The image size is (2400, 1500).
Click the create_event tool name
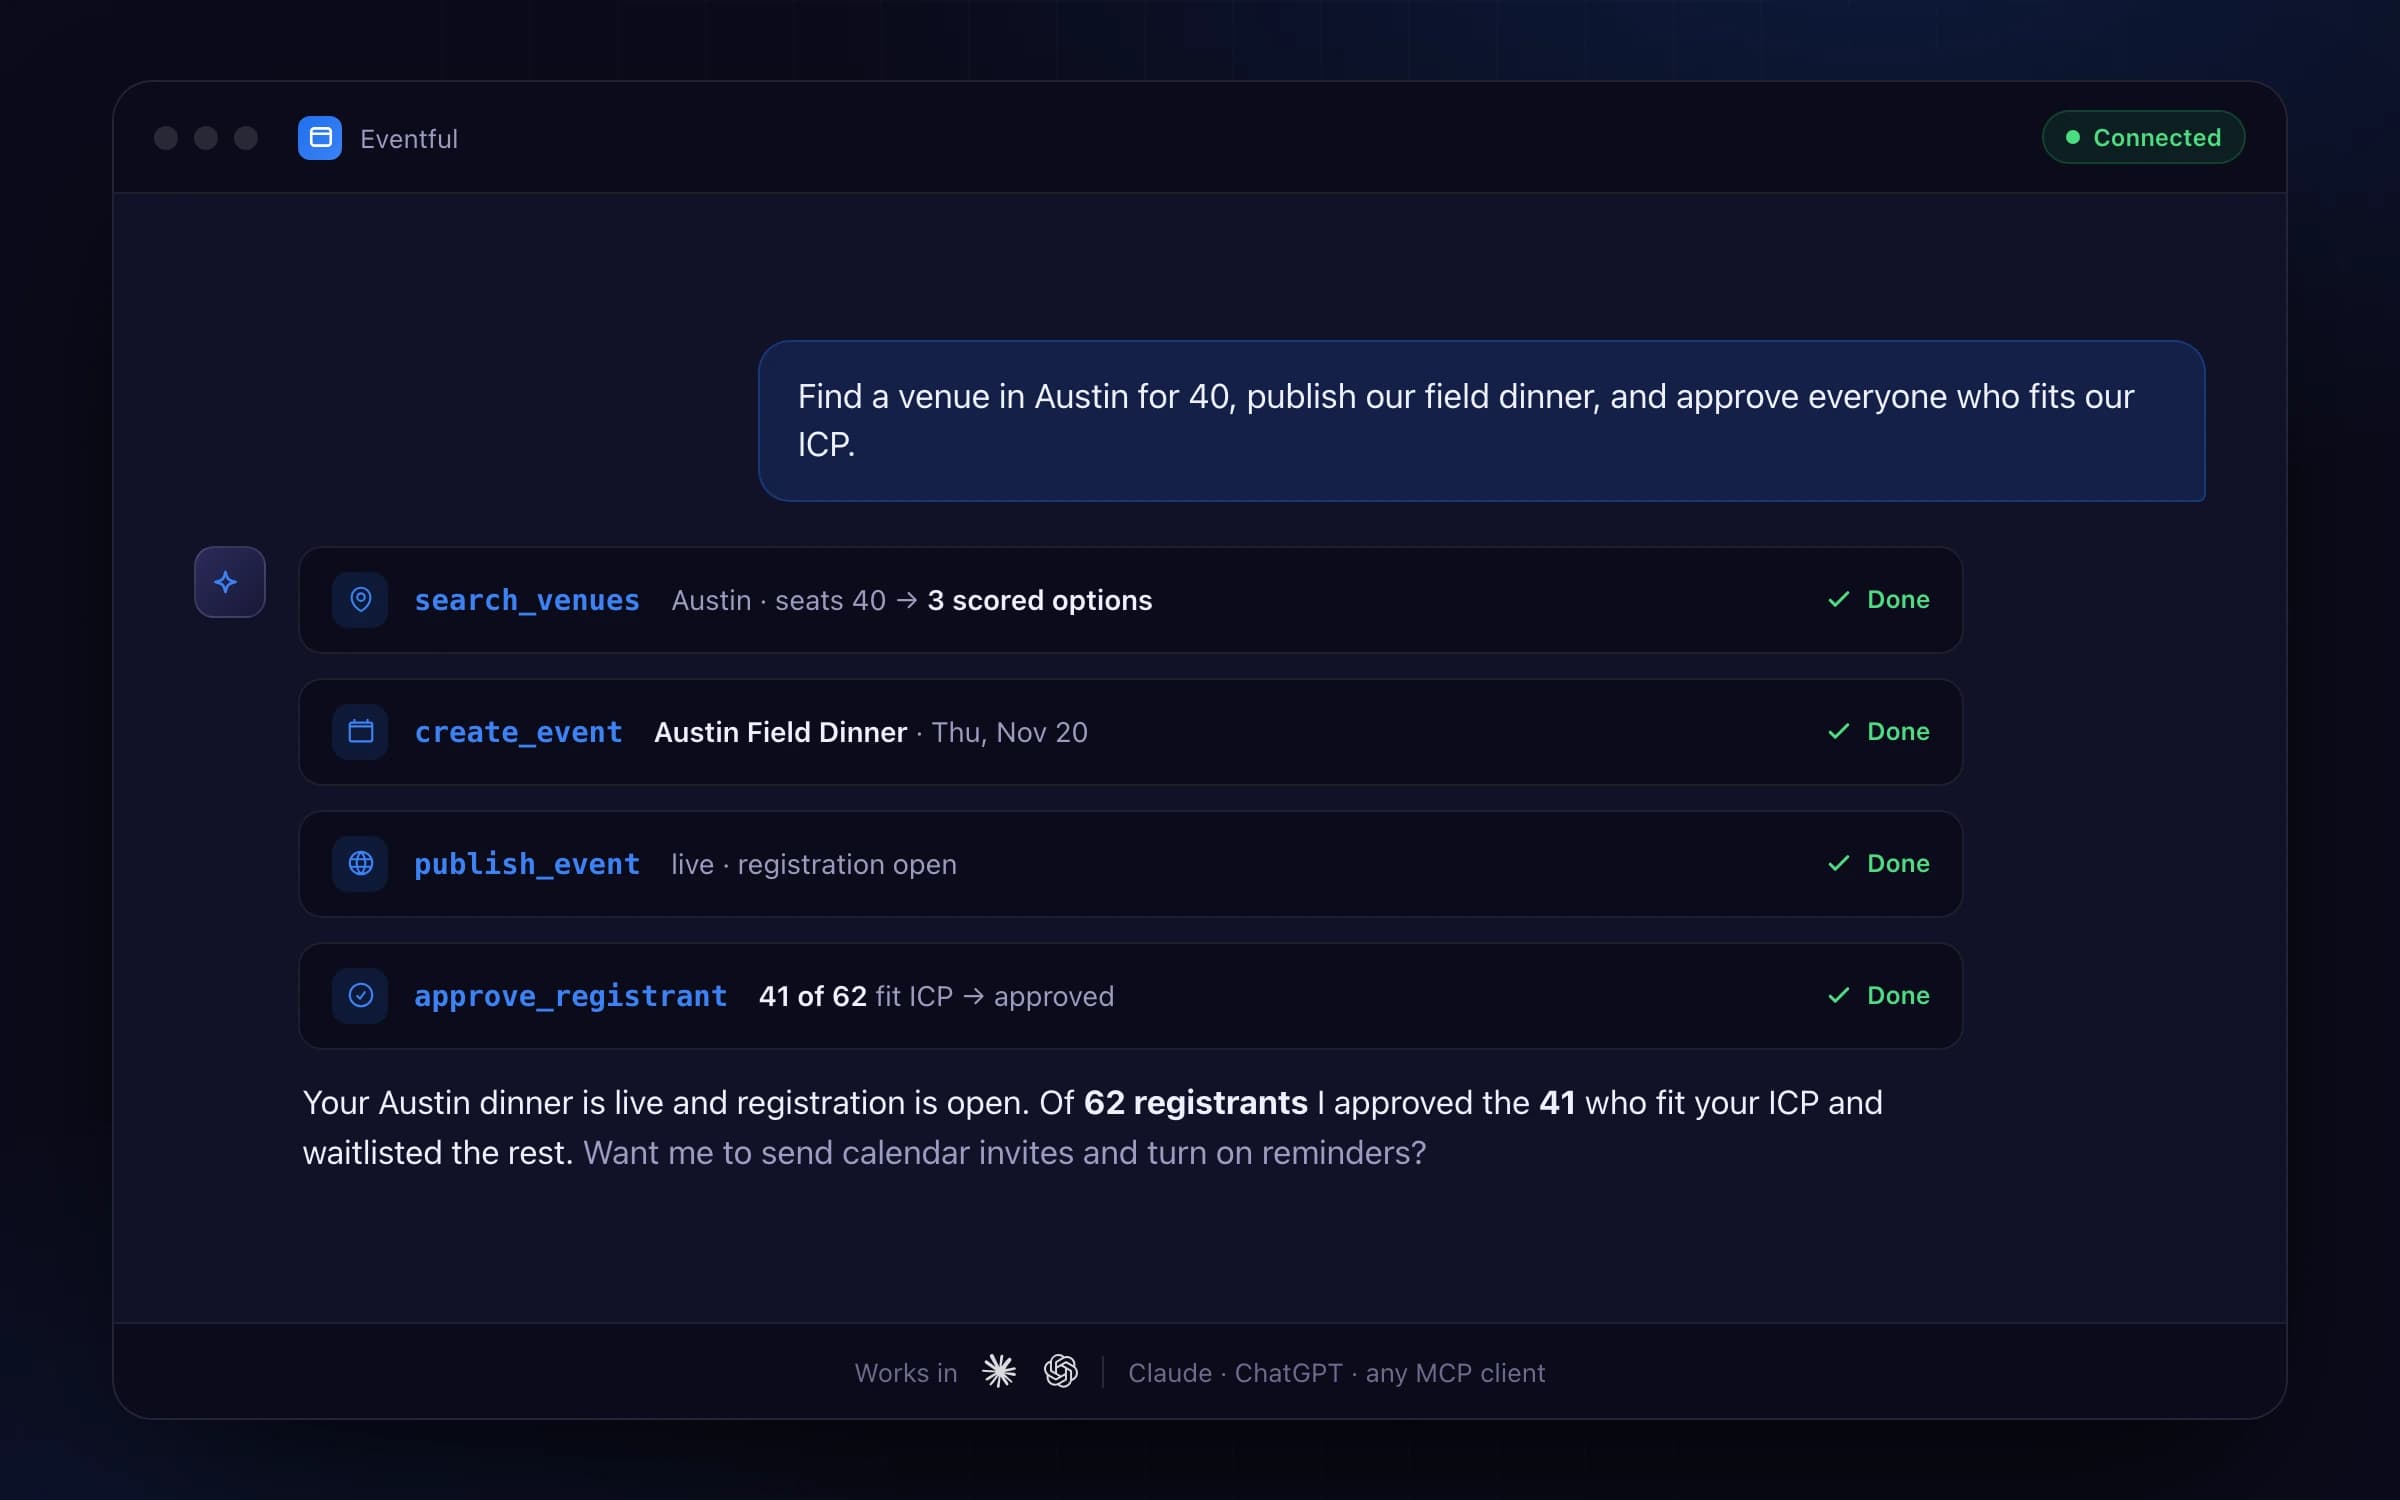coord(518,732)
